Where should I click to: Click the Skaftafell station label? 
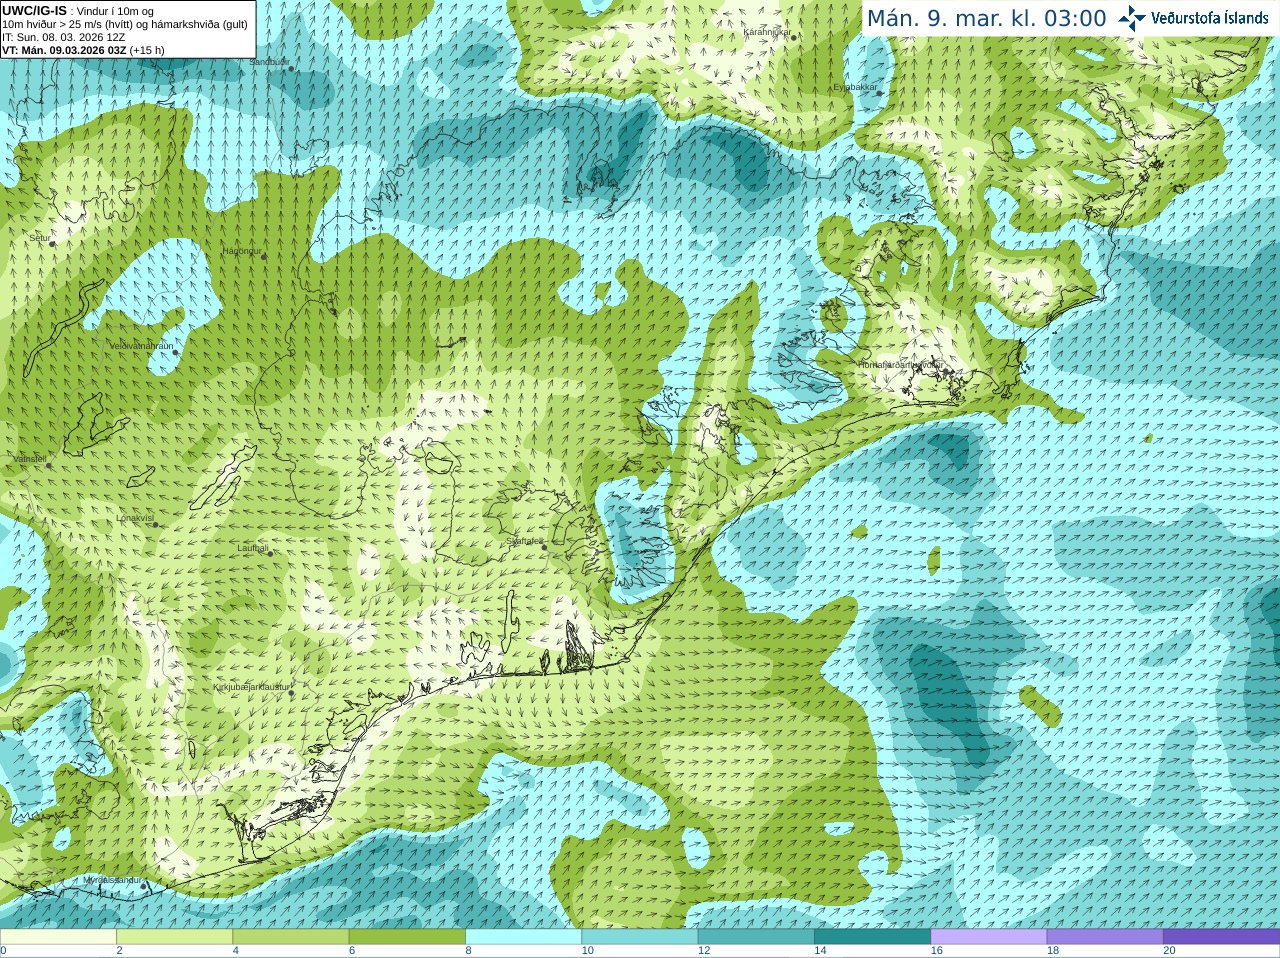pyautogui.click(x=525, y=541)
